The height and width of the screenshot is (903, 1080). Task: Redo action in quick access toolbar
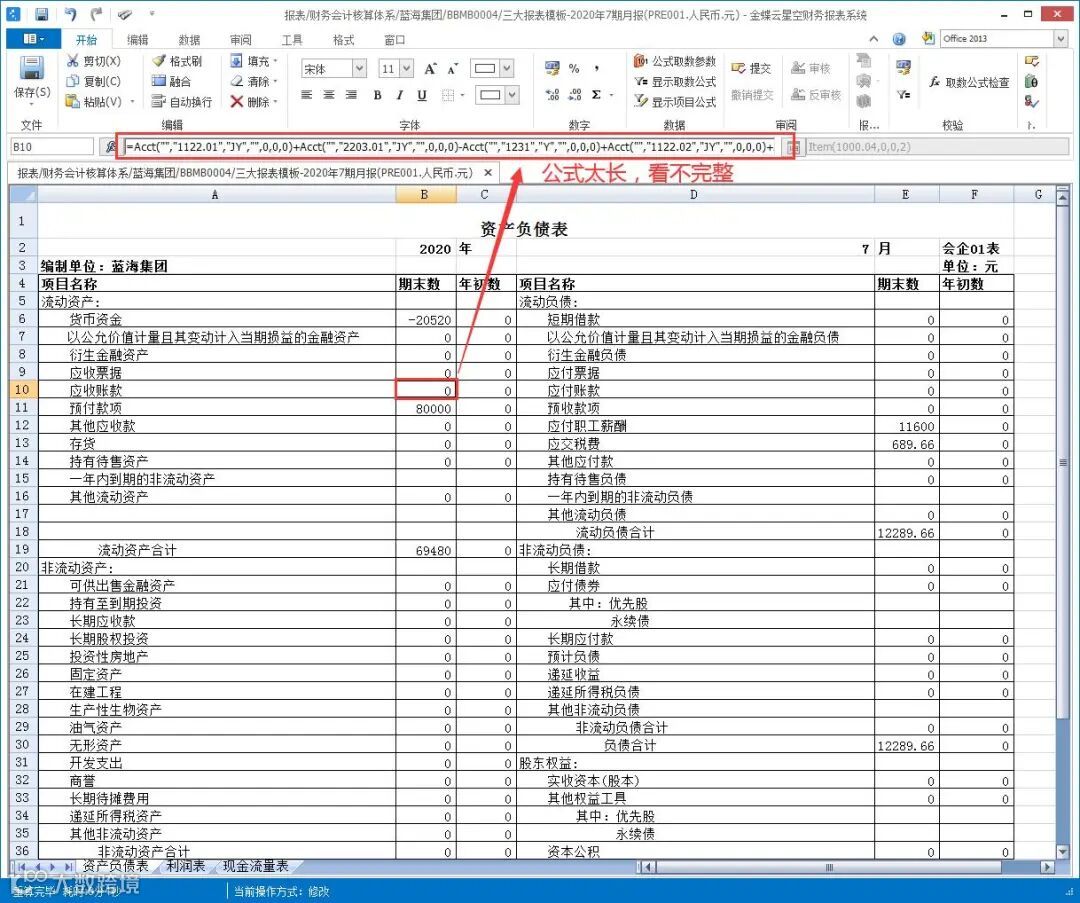[x=96, y=14]
